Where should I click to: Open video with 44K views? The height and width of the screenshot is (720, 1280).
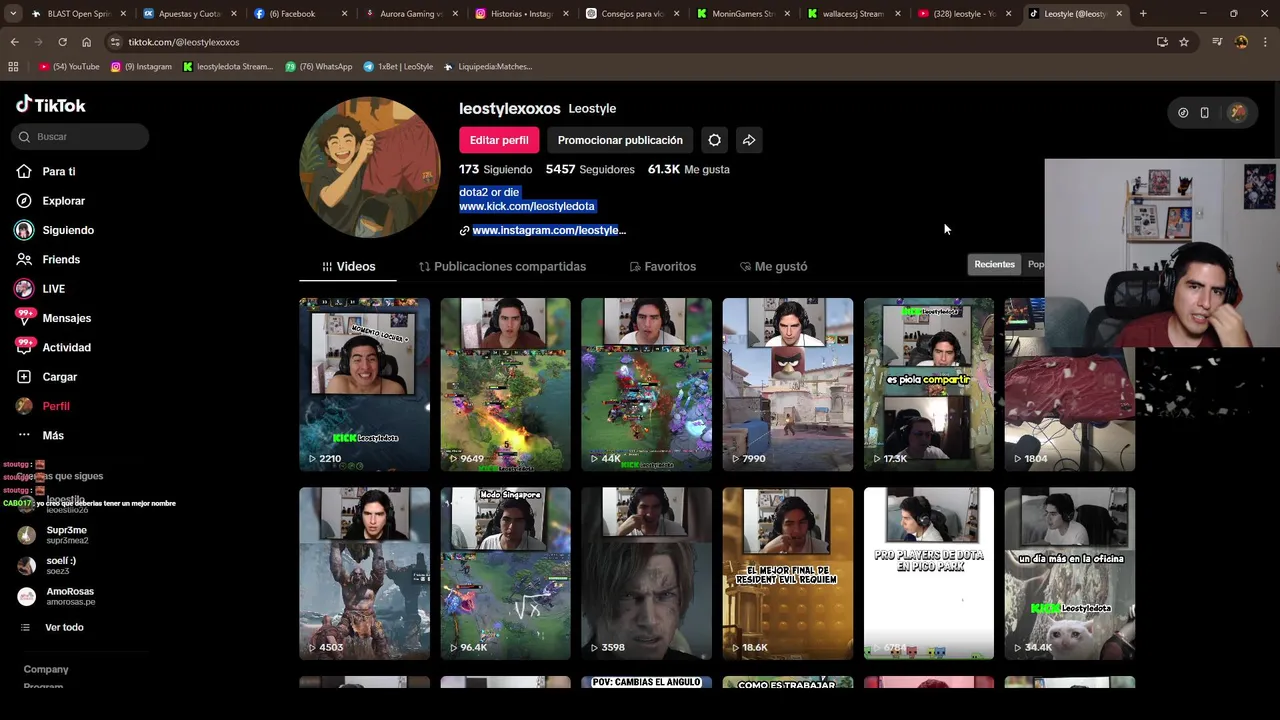[646, 384]
